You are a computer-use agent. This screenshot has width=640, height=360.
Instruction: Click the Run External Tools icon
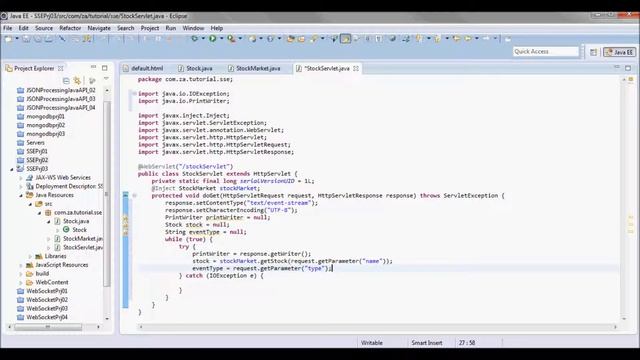pyautogui.click(x=231, y=39)
